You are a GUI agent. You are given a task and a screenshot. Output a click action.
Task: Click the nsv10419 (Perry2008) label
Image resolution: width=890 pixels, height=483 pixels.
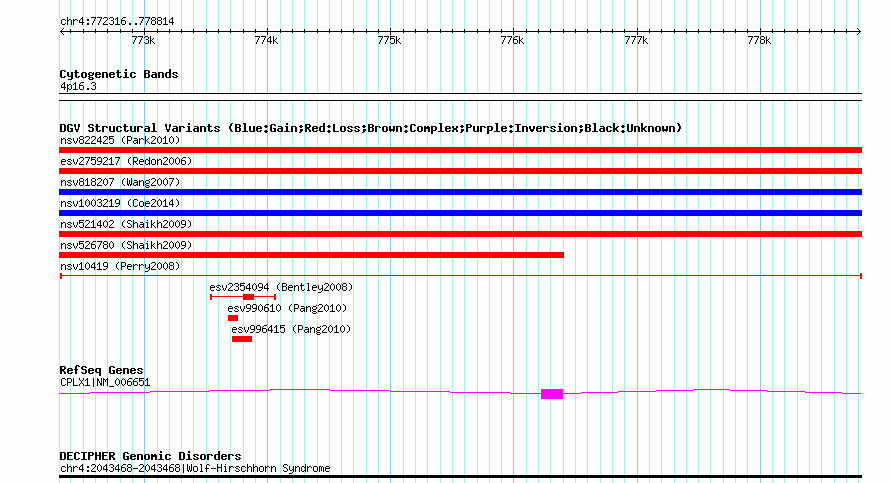[x=120, y=266]
